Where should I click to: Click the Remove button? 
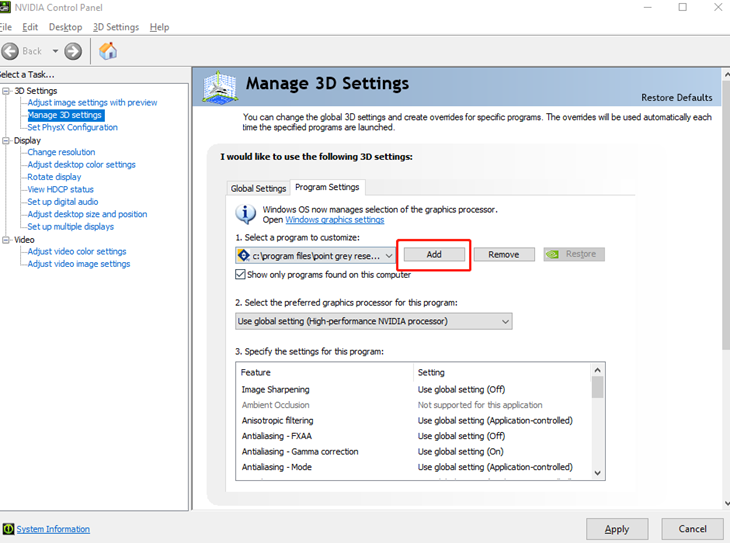click(x=504, y=254)
